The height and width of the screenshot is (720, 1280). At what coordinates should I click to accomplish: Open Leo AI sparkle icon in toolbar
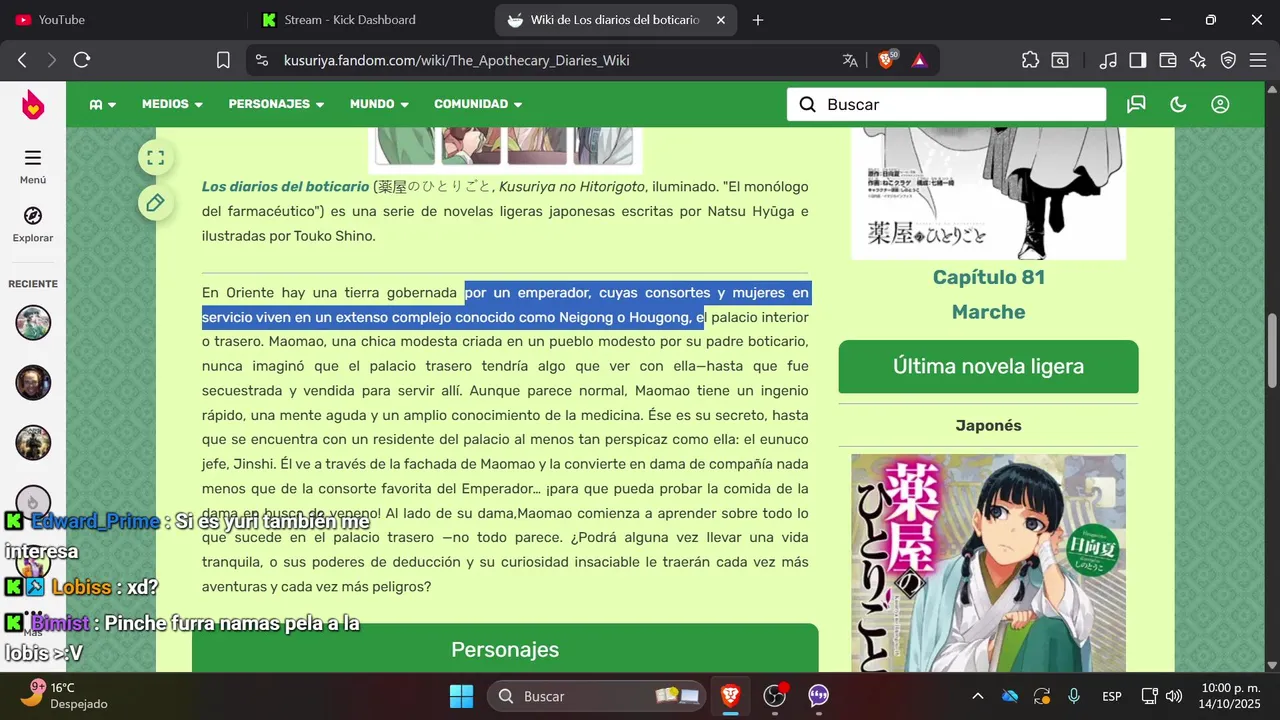[1198, 60]
